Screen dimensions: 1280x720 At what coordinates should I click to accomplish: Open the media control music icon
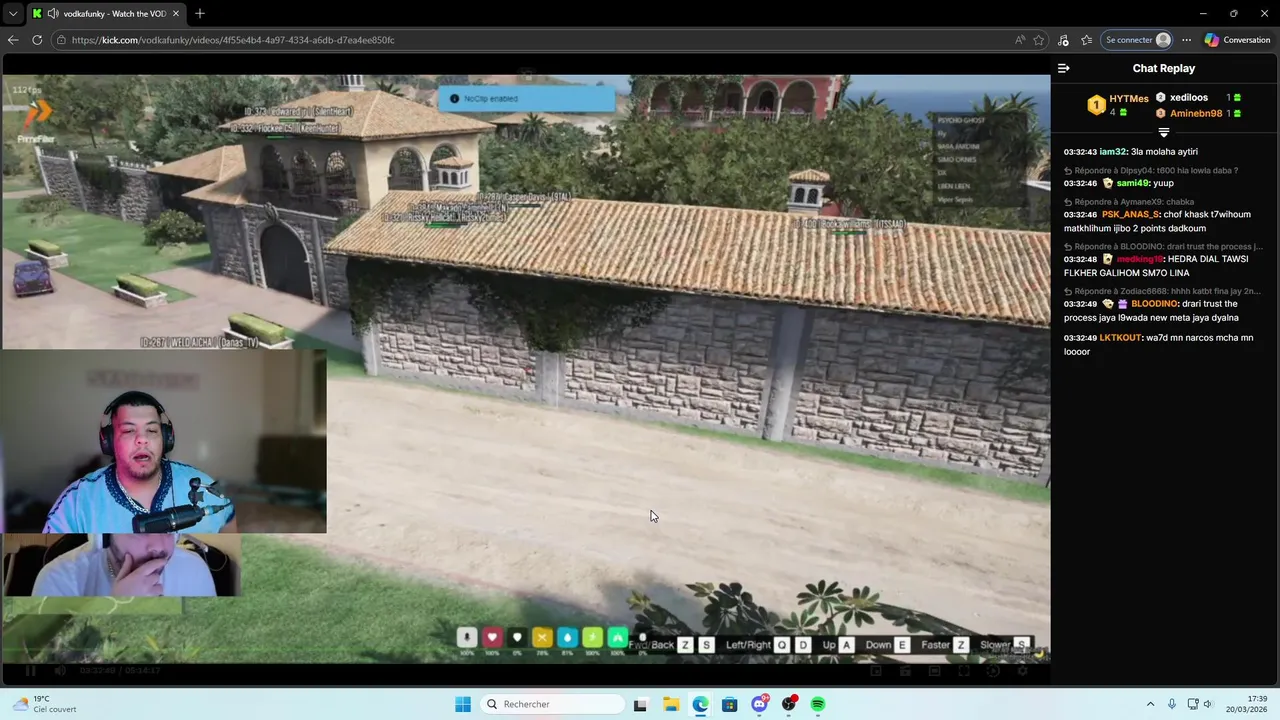[x=1063, y=40]
